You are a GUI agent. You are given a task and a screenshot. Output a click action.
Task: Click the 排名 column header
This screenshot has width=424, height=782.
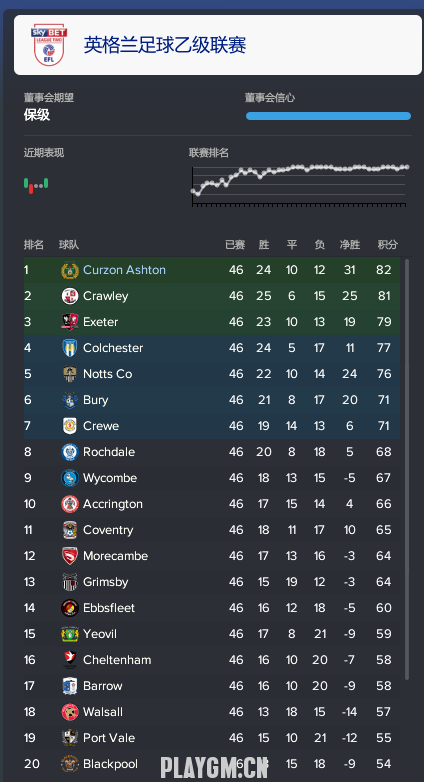(34, 245)
